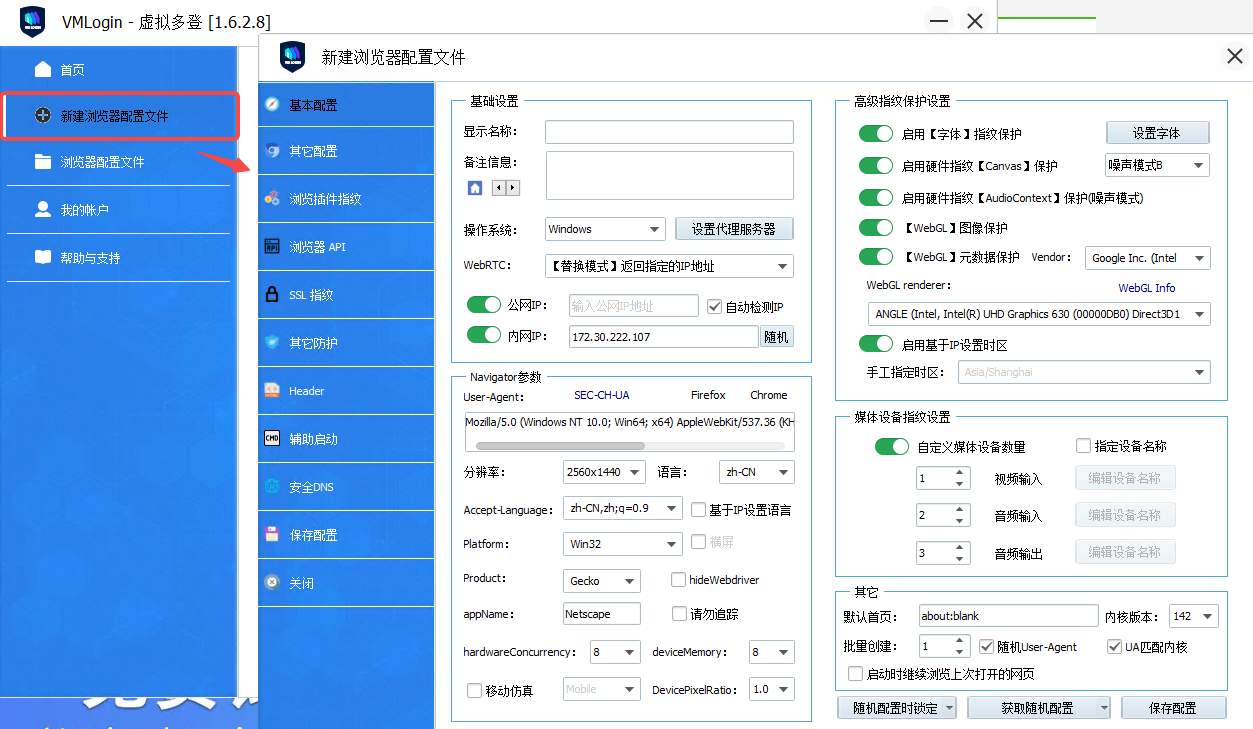Click the 设置代理服务器 button

pos(734,229)
